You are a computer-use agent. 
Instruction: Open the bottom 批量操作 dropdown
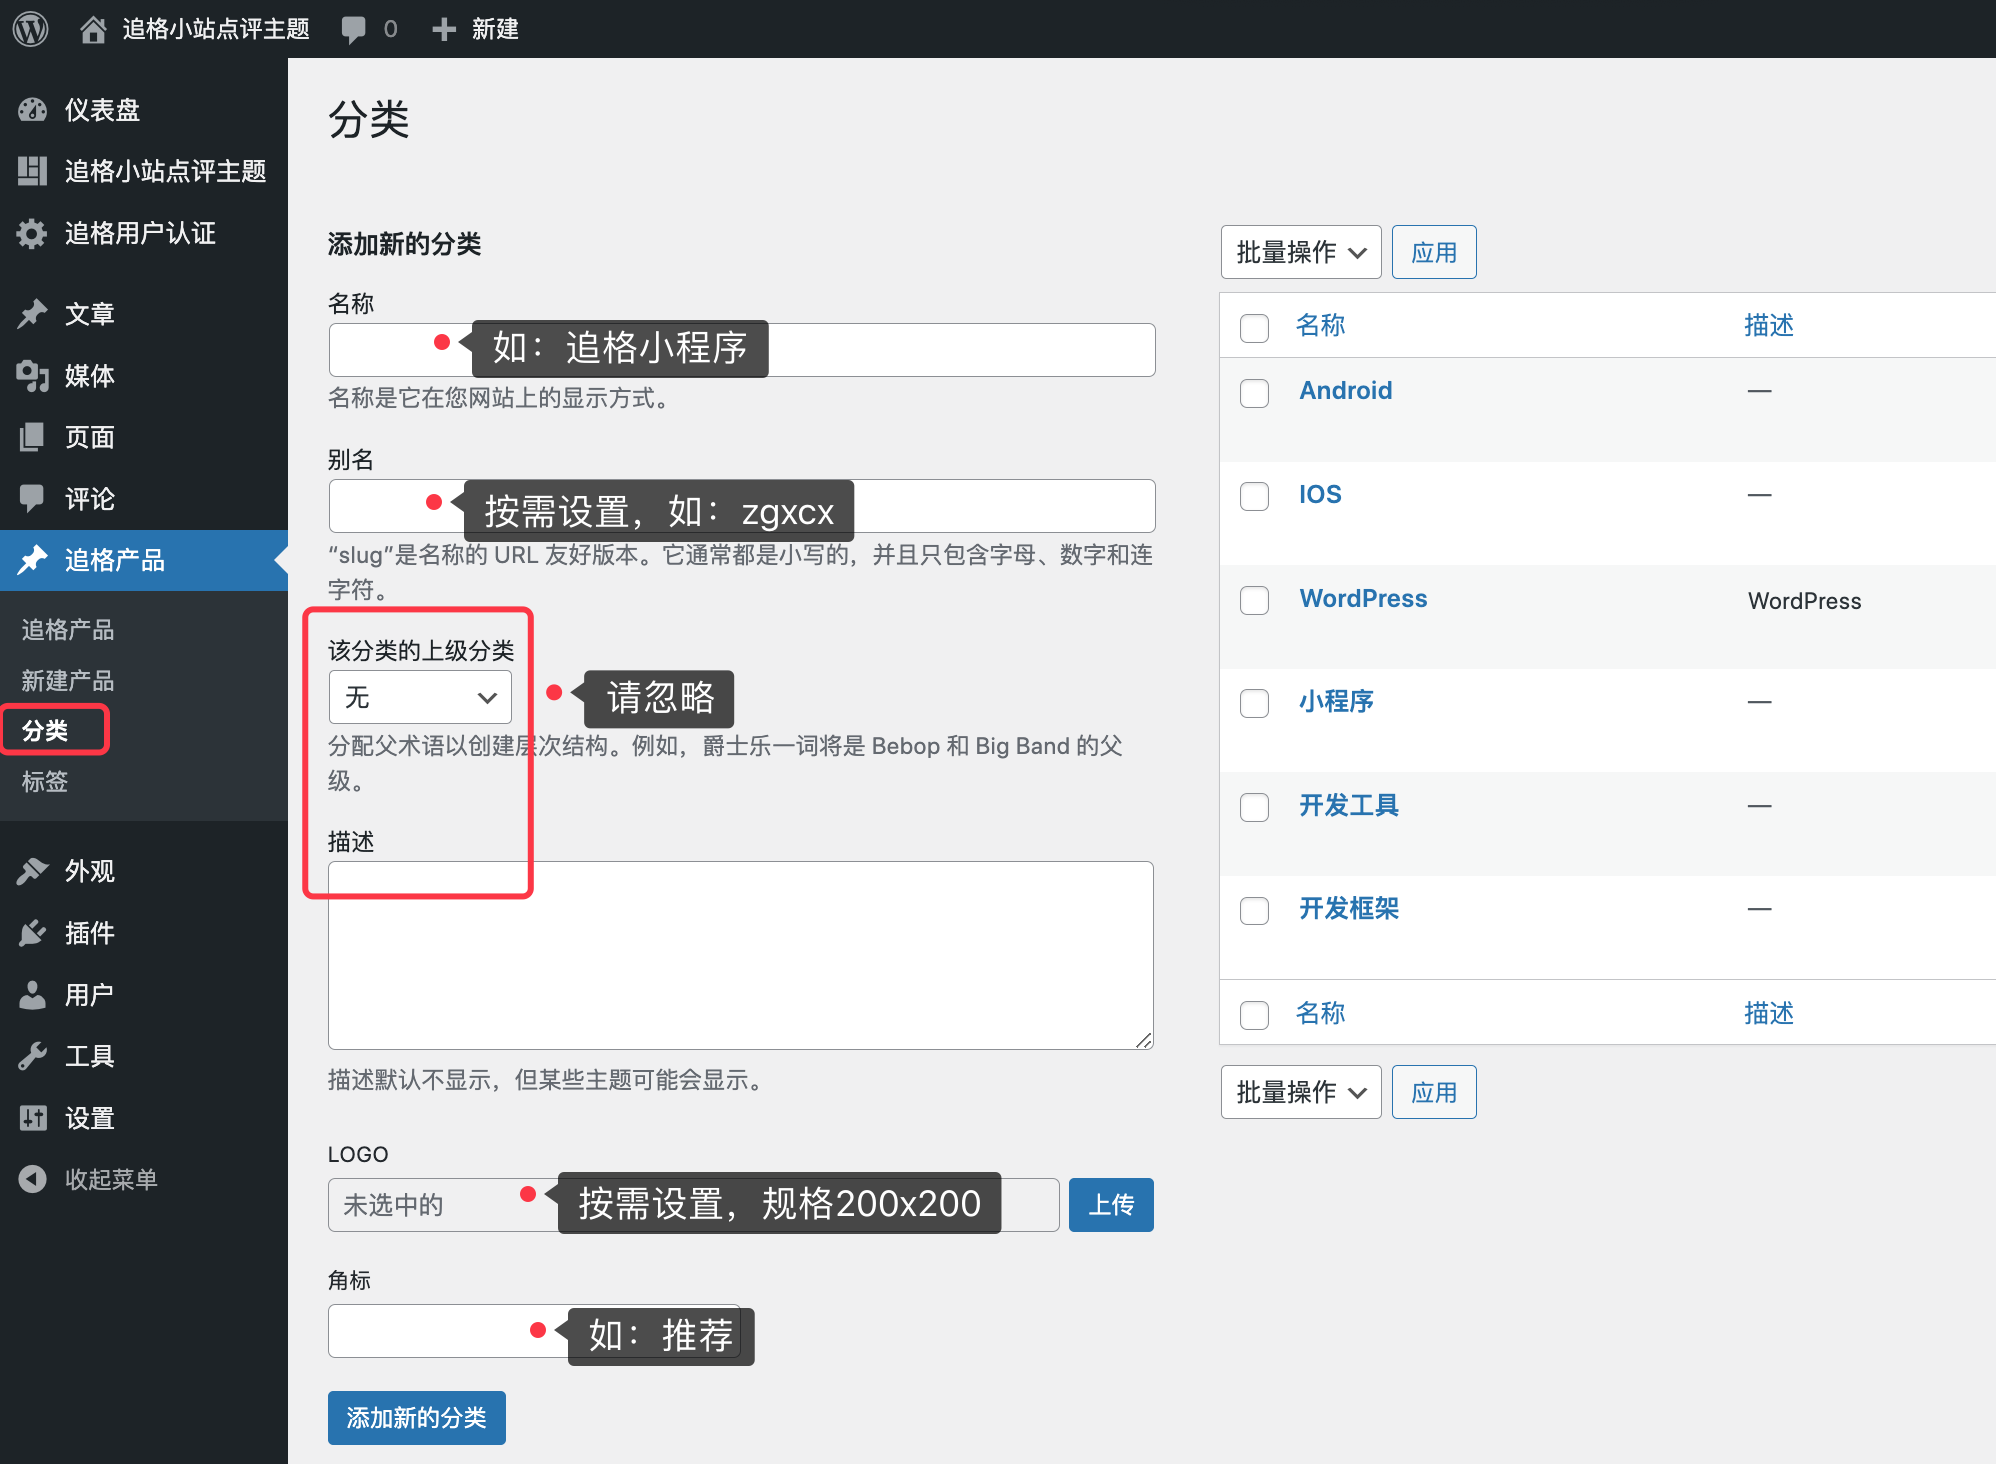click(x=1301, y=1092)
